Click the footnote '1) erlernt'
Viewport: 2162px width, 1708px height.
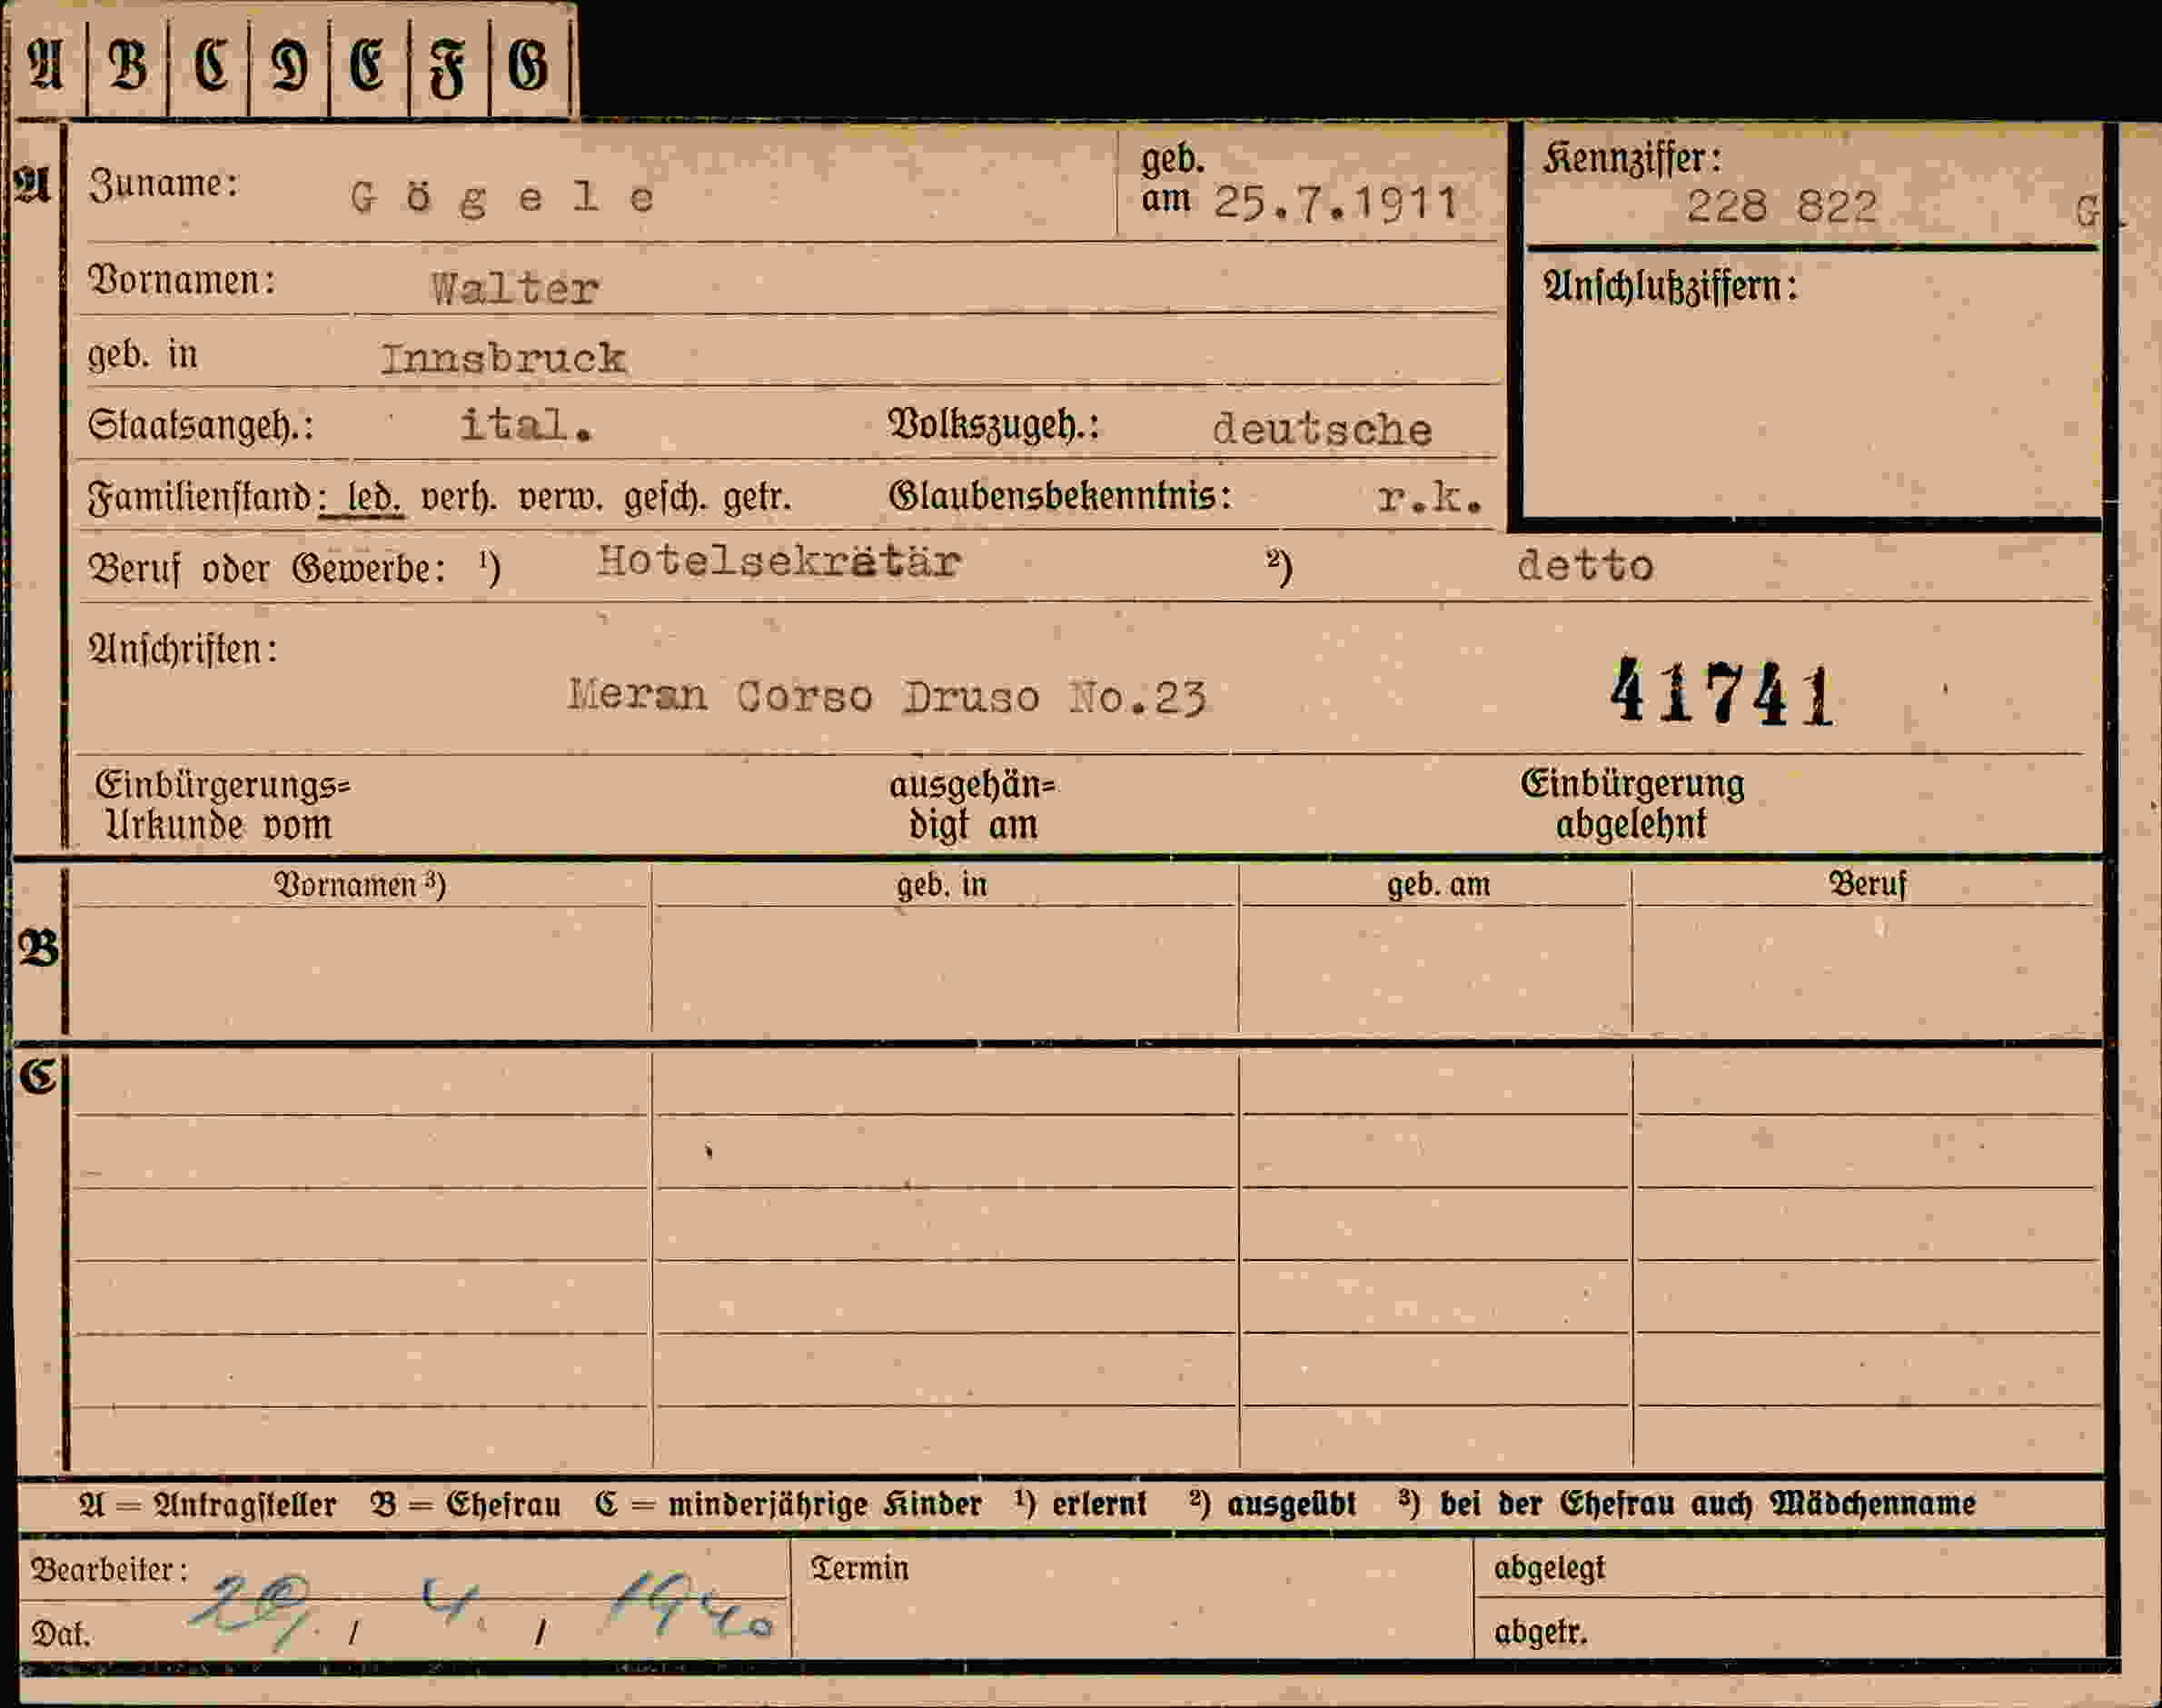1081,1503
